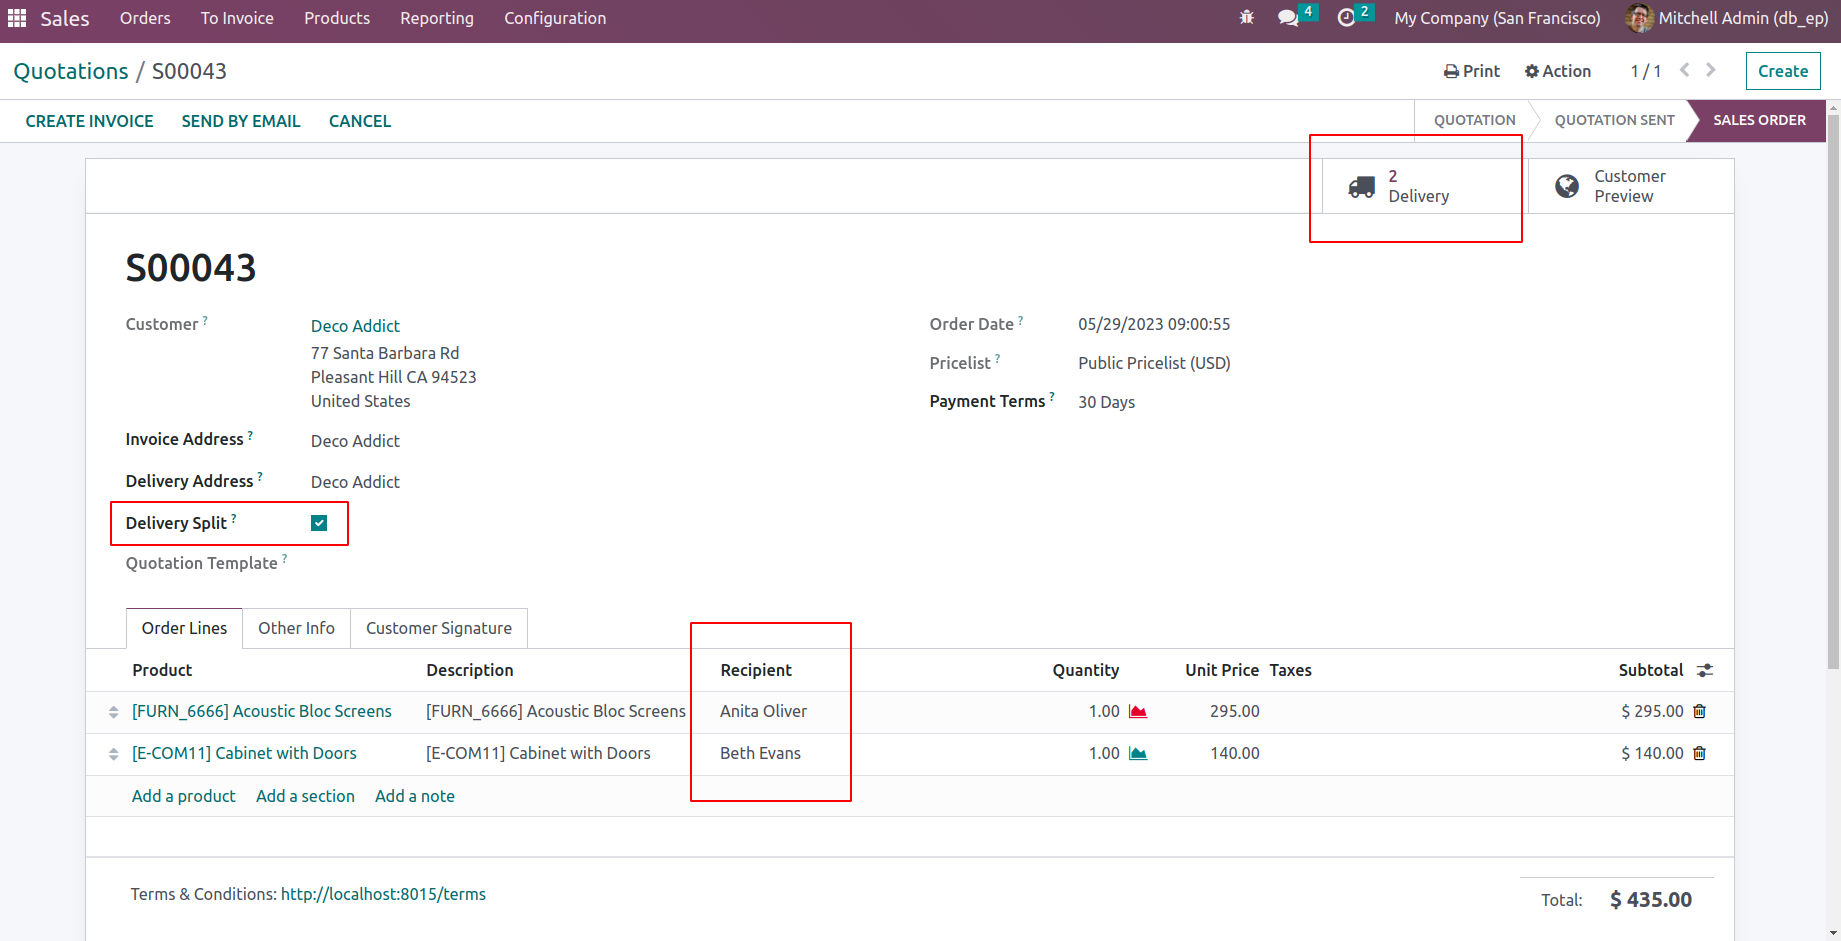
Task: Toggle the Delivery Split checkbox
Action: 319,523
